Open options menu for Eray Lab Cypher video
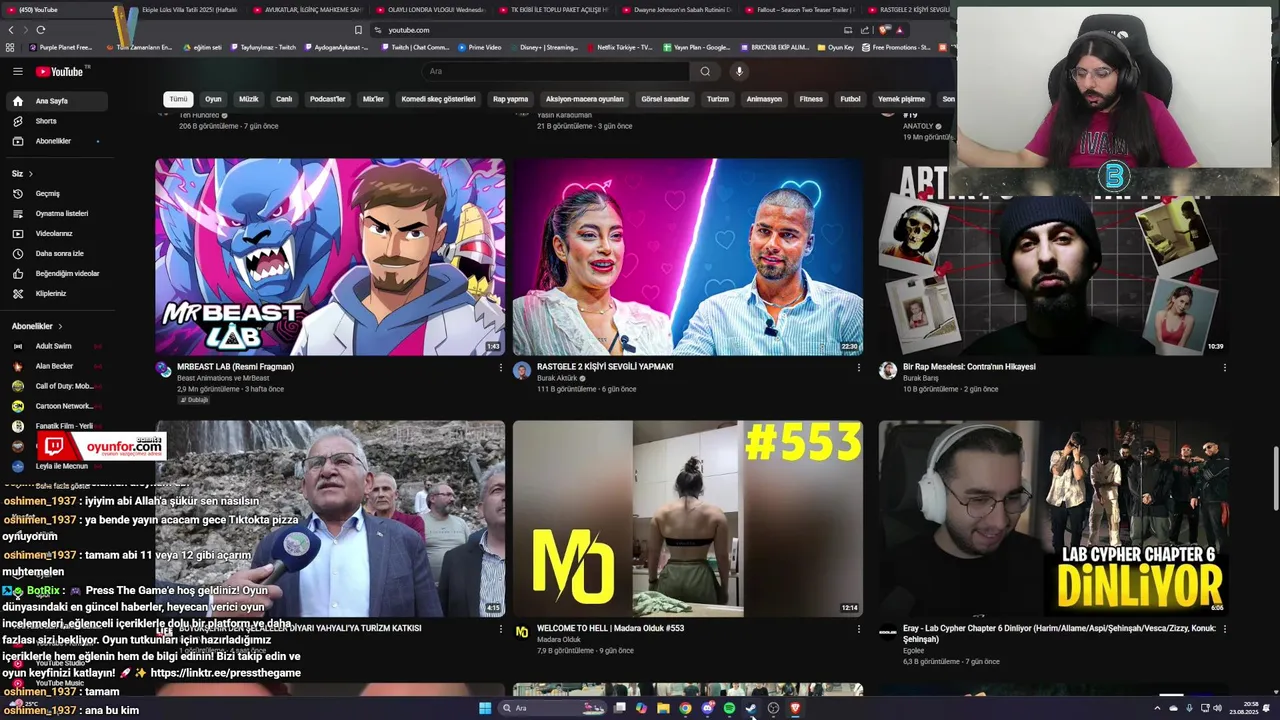Screen dimensions: 1280x720 pyautogui.click(x=1224, y=629)
